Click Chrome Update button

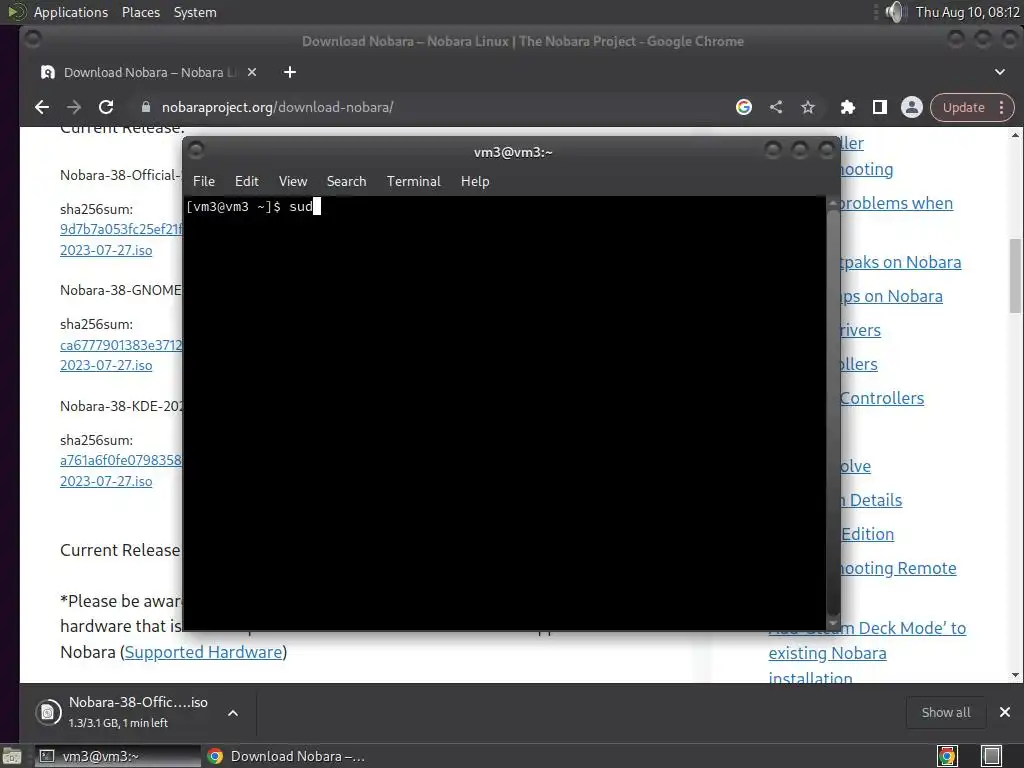coord(963,108)
